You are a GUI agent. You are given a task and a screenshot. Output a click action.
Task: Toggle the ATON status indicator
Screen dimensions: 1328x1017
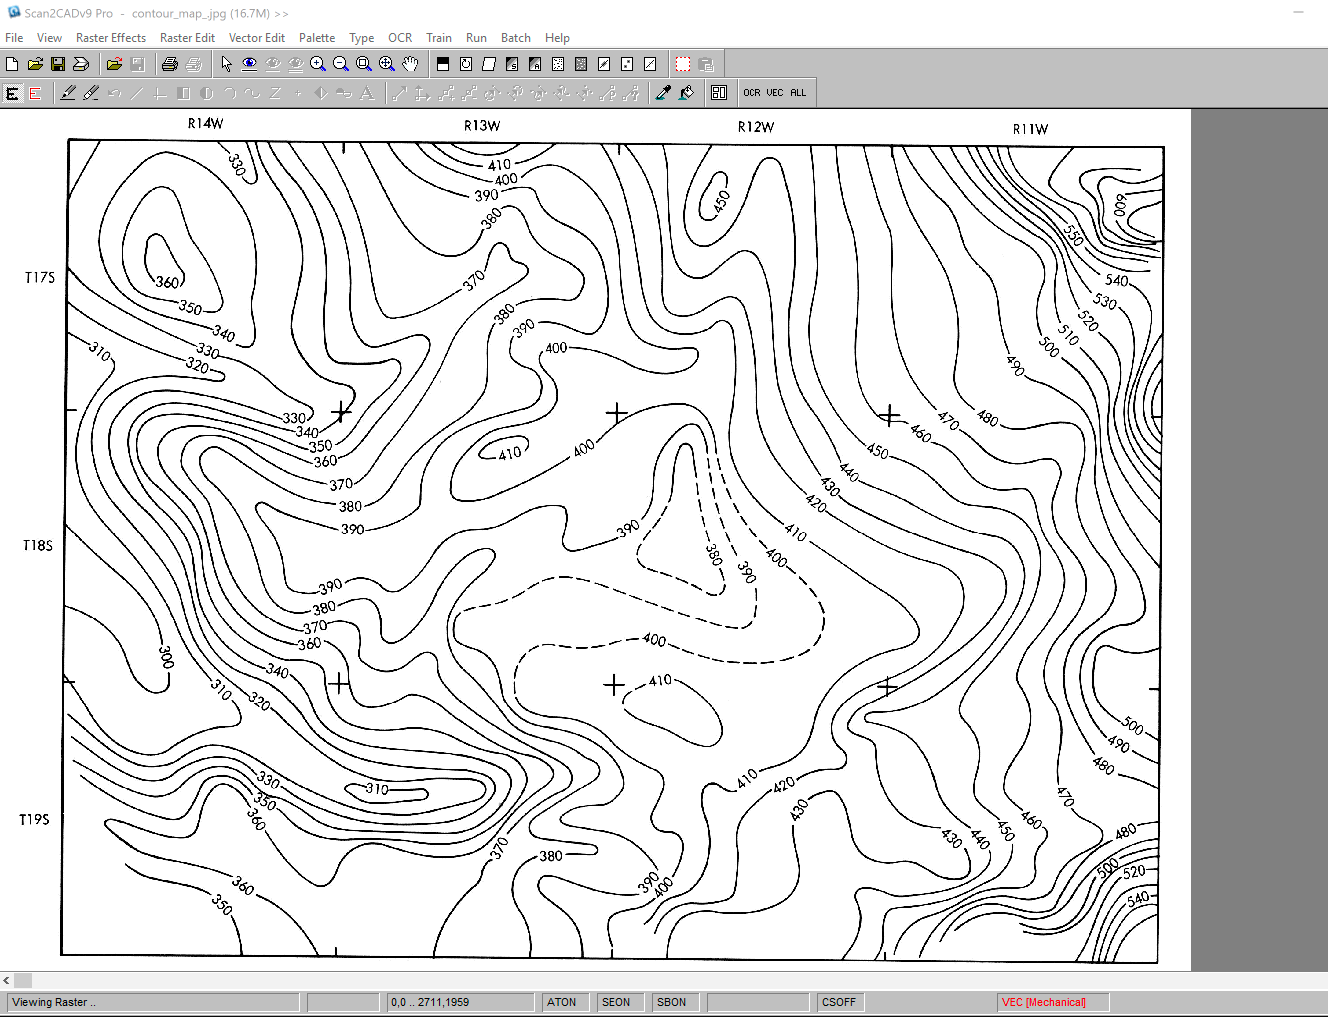pos(564,1001)
